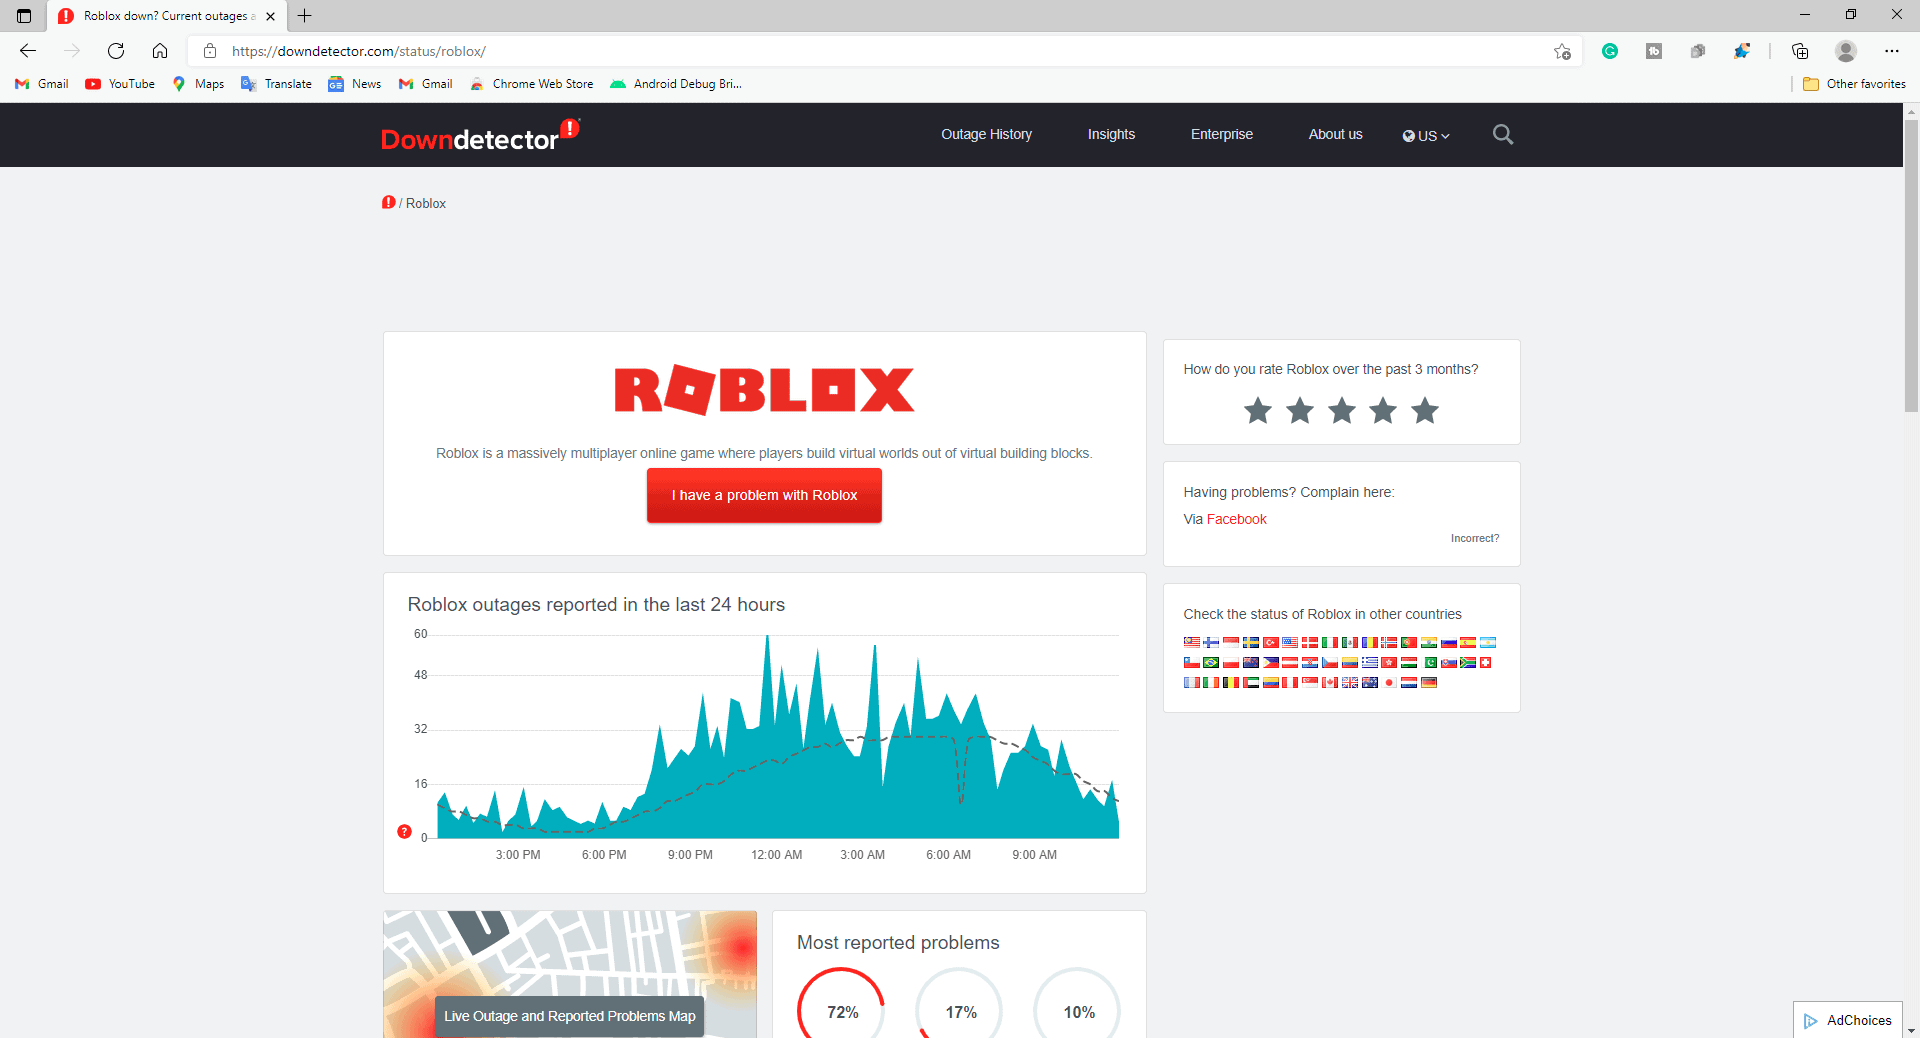The width and height of the screenshot is (1920, 1038).
Task: Open the browser Collections icon
Action: (1800, 51)
